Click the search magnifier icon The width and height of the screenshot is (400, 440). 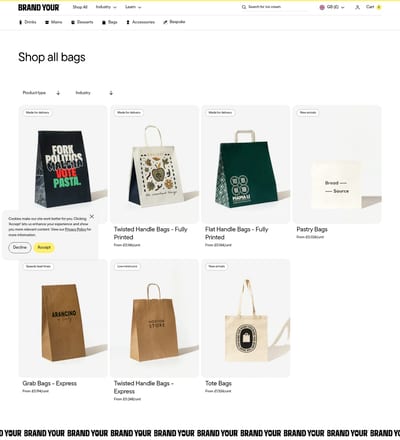[x=244, y=7]
